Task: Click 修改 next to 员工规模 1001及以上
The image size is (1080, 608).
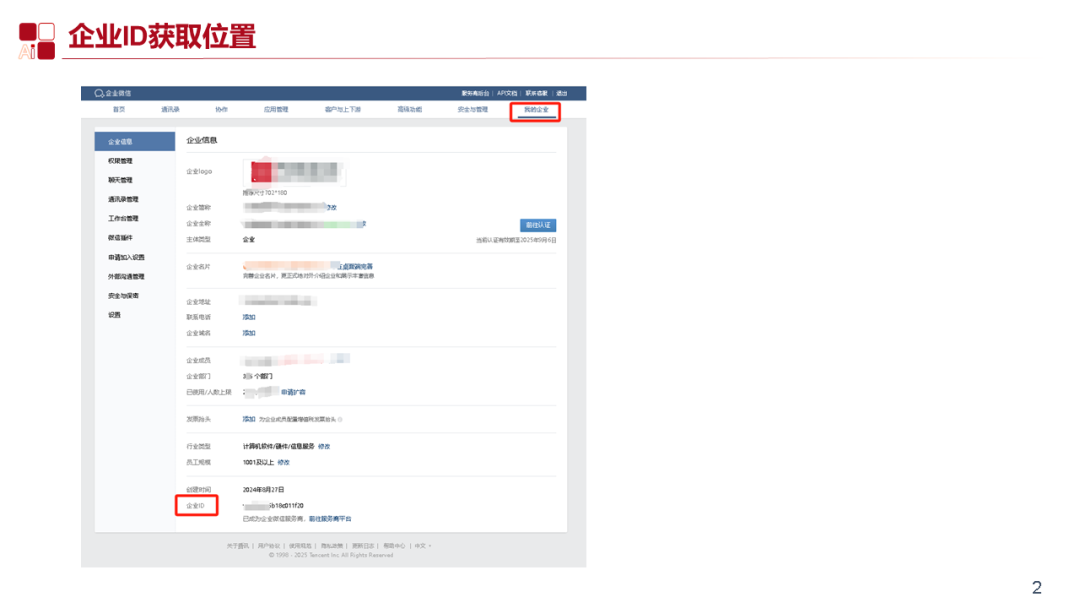Action: pyautogui.click(x=283, y=463)
